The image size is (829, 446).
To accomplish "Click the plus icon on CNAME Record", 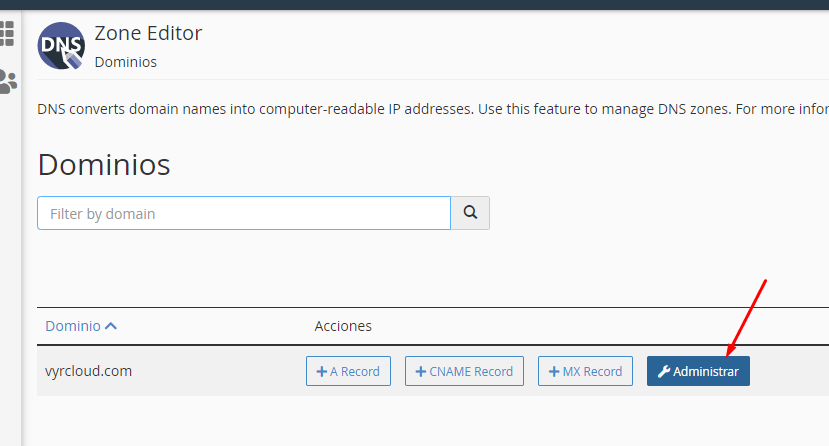I will (421, 371).
